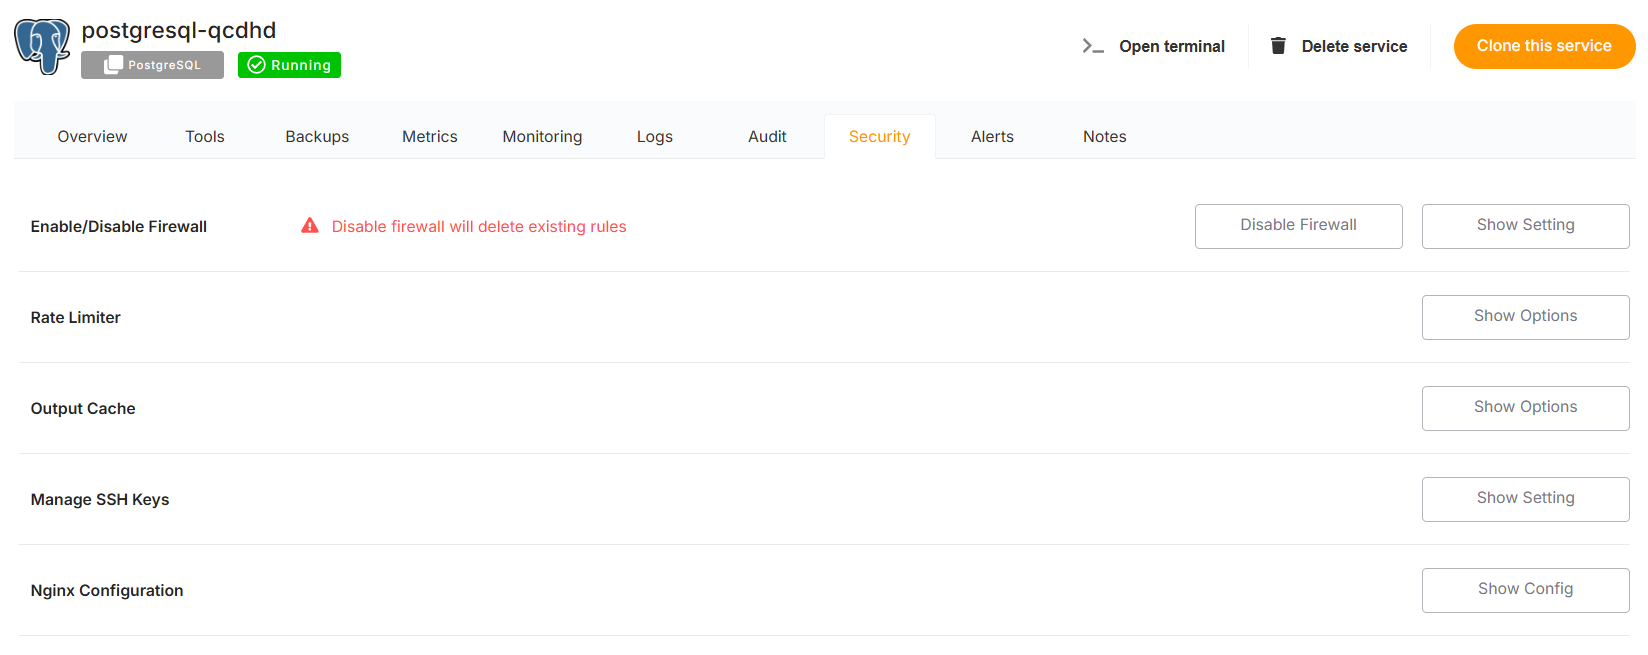
Task: Click the Delete service label
Action: pos(1354,46)
